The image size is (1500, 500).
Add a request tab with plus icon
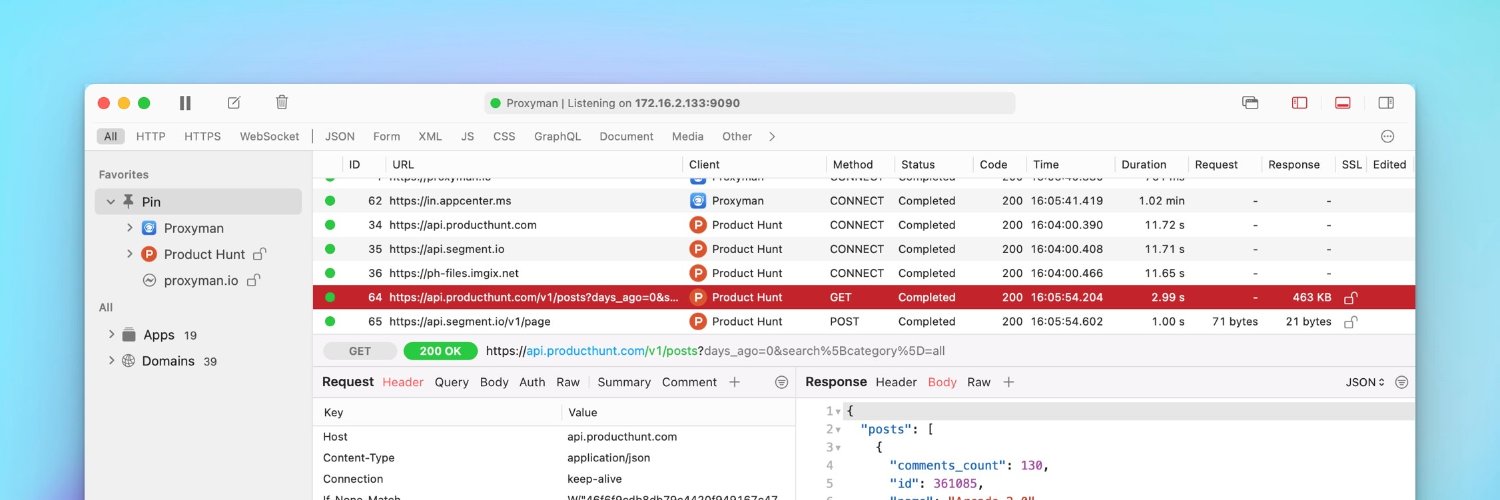[734, 382]
